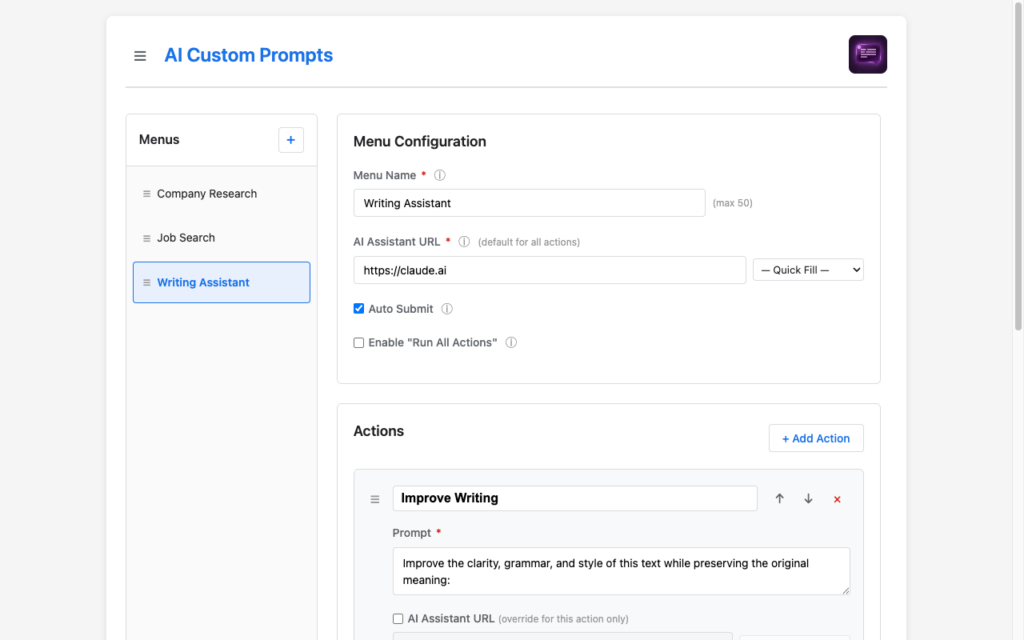The width and height of the screenshot is (1024, 640).
Task: Click the Menus sidebar heading
Action: tap(159, 140)
